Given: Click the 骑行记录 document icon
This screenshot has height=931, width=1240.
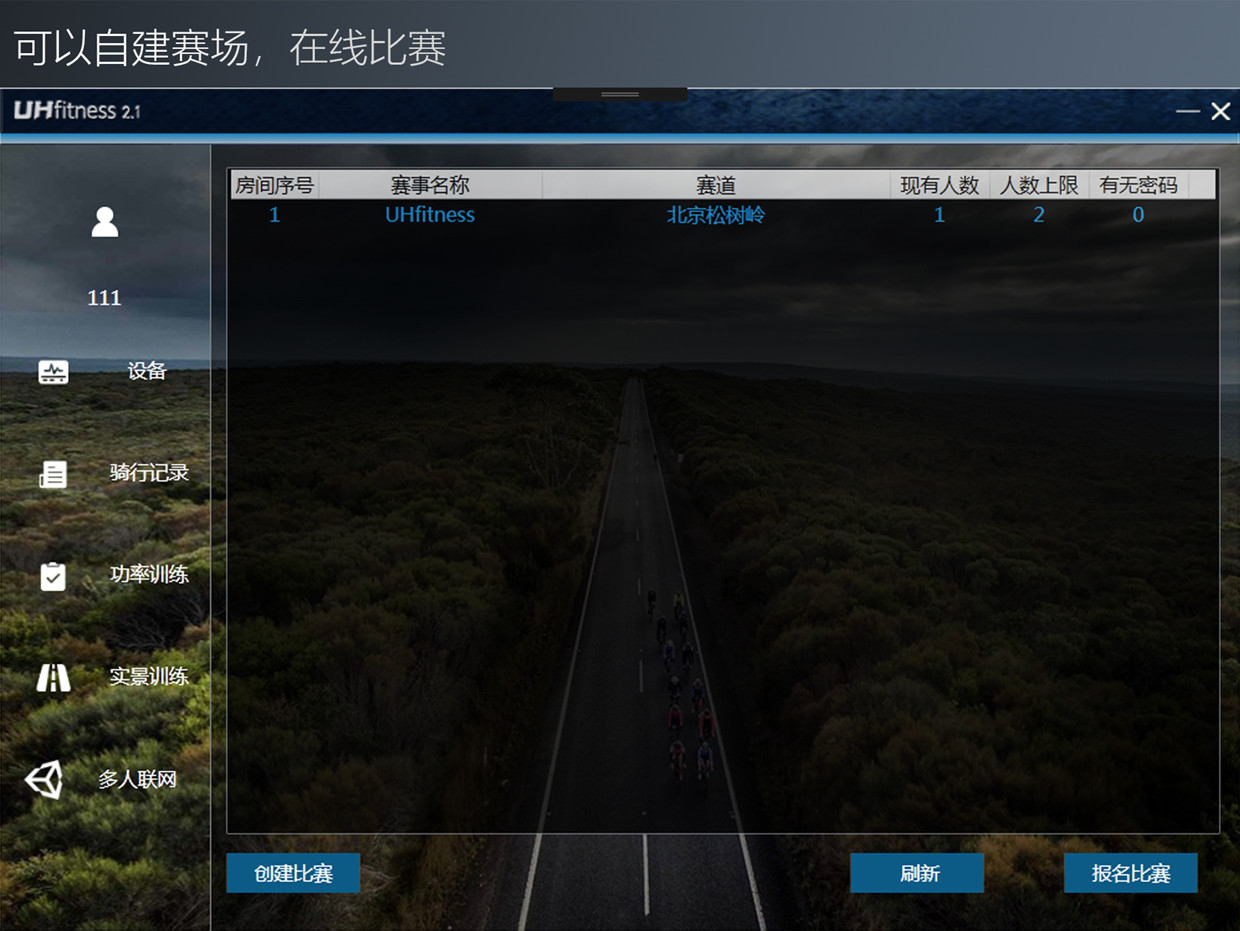Looking at the screenshot, I should (x=53, y=474).
